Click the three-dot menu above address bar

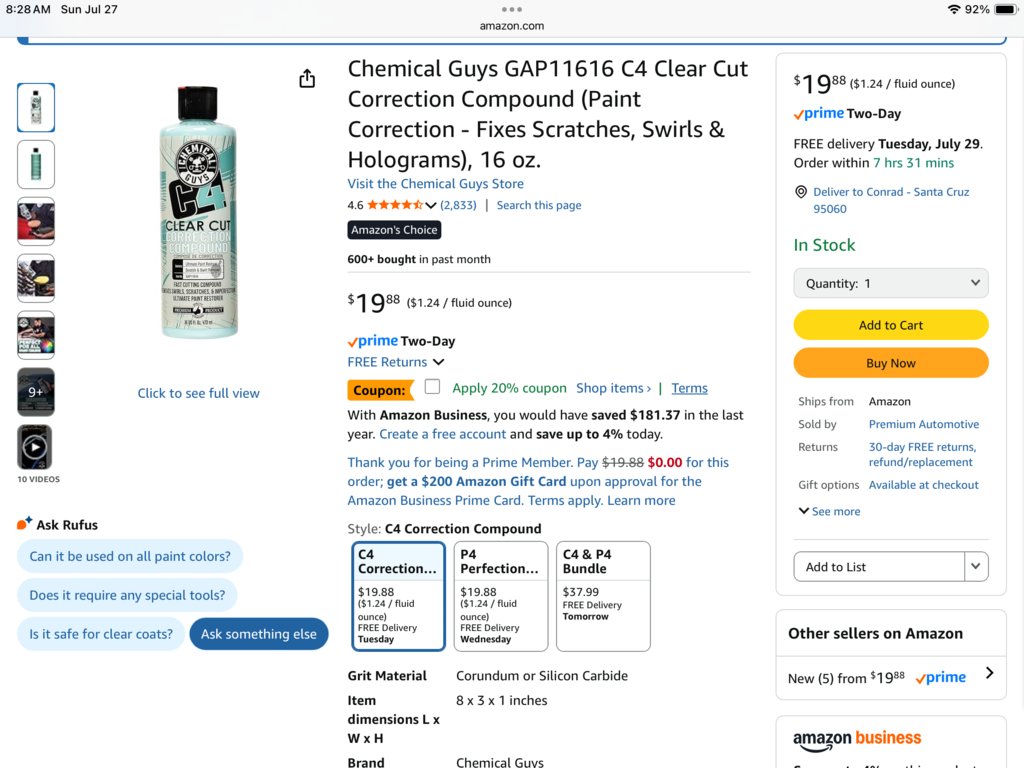(x=511, y=9)
